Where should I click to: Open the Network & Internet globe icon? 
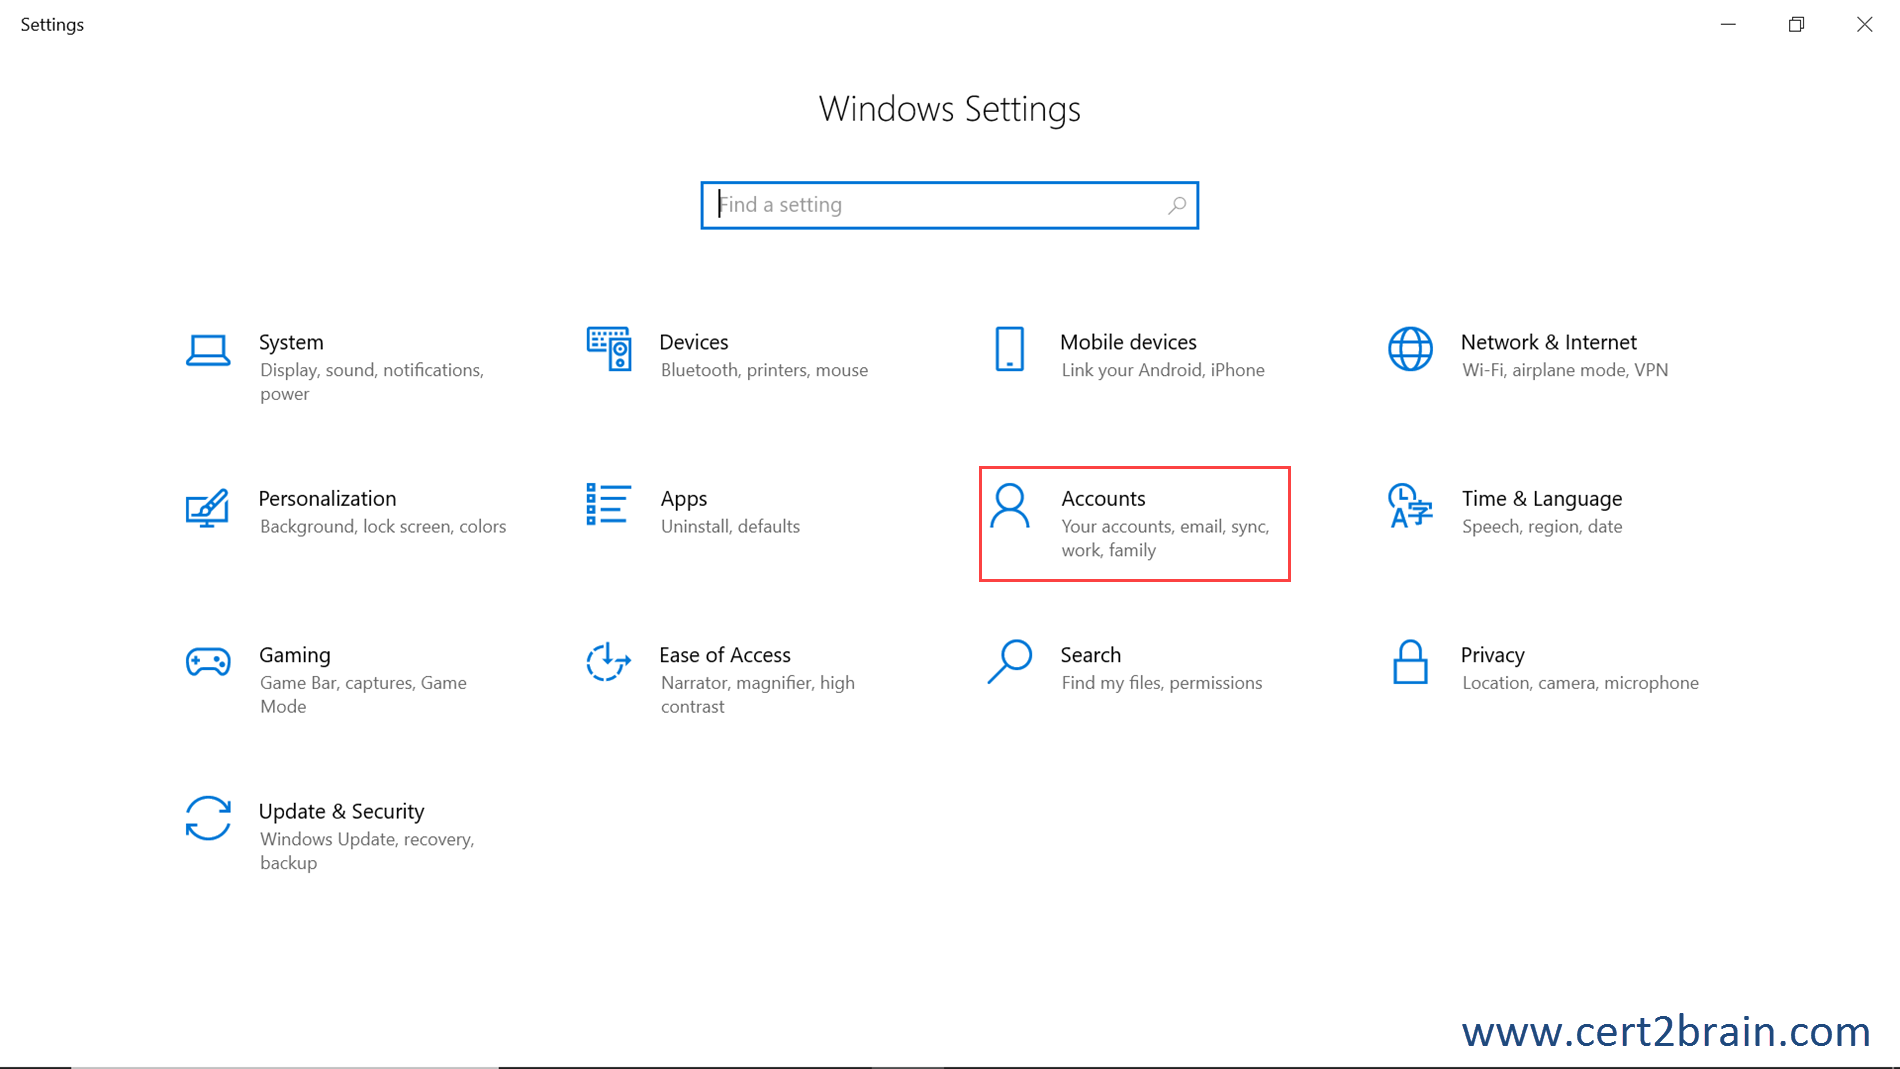point(1410,349)
